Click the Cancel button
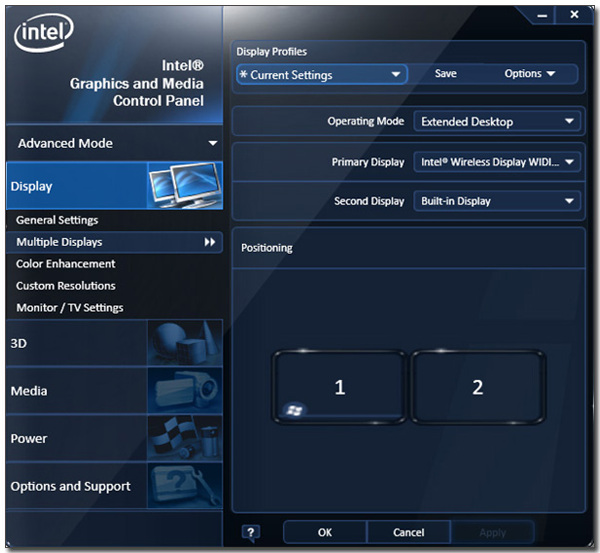The image size is (600, 553). pyautogui.click(x=409, y=532)
